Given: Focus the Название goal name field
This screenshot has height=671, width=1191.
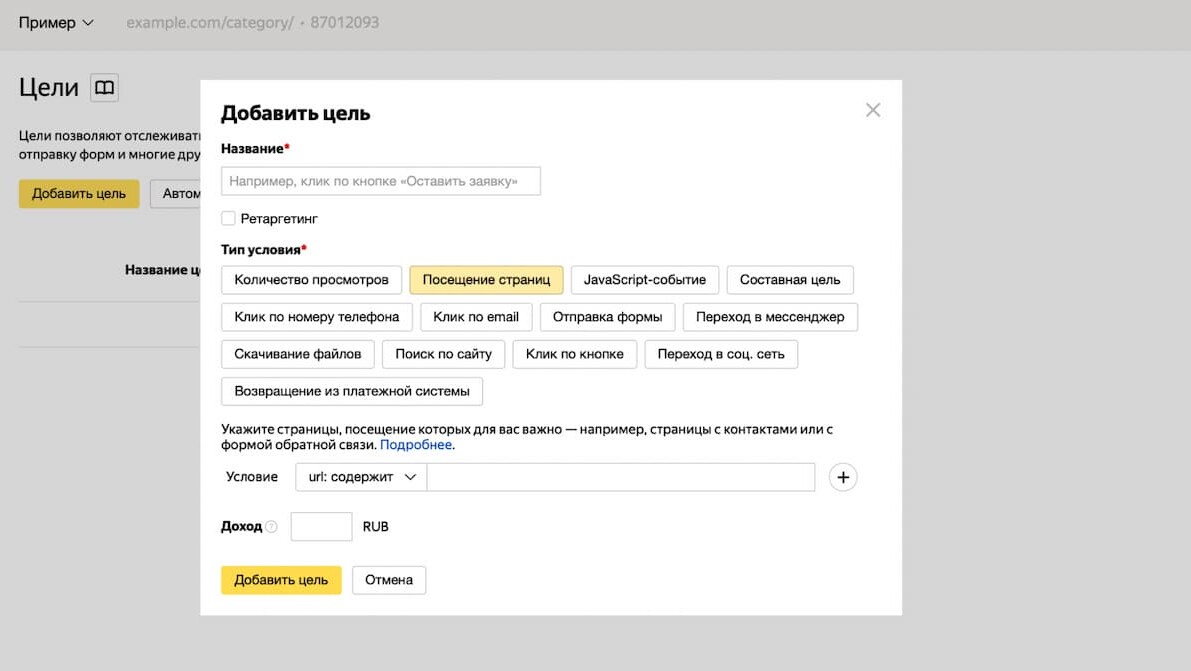Looking at the screenshot, I should (x=380, y=181).
